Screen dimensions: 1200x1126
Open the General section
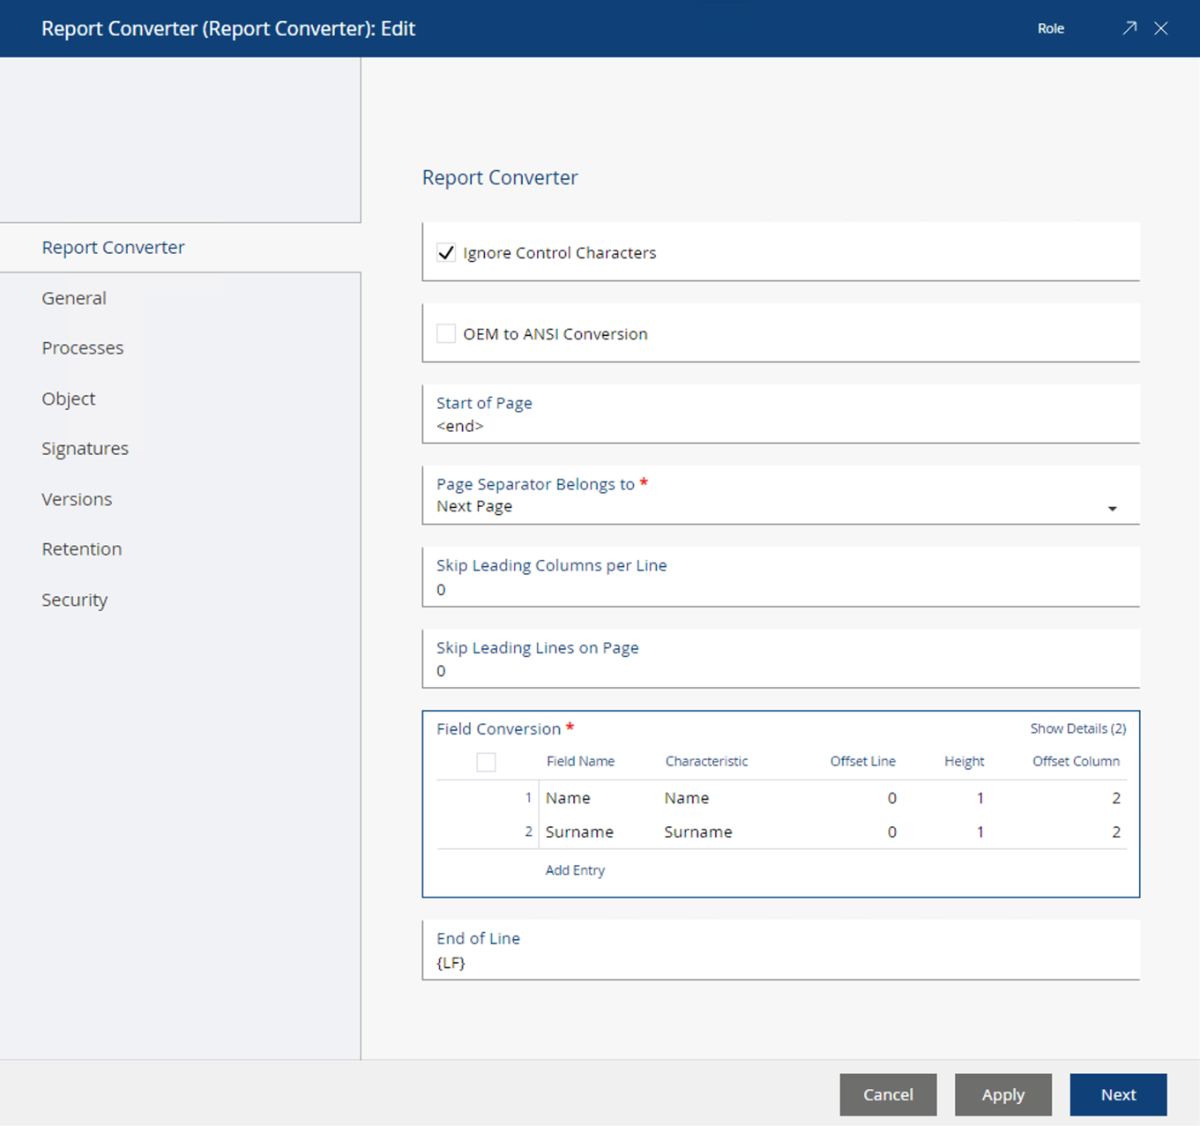(74, 298)
